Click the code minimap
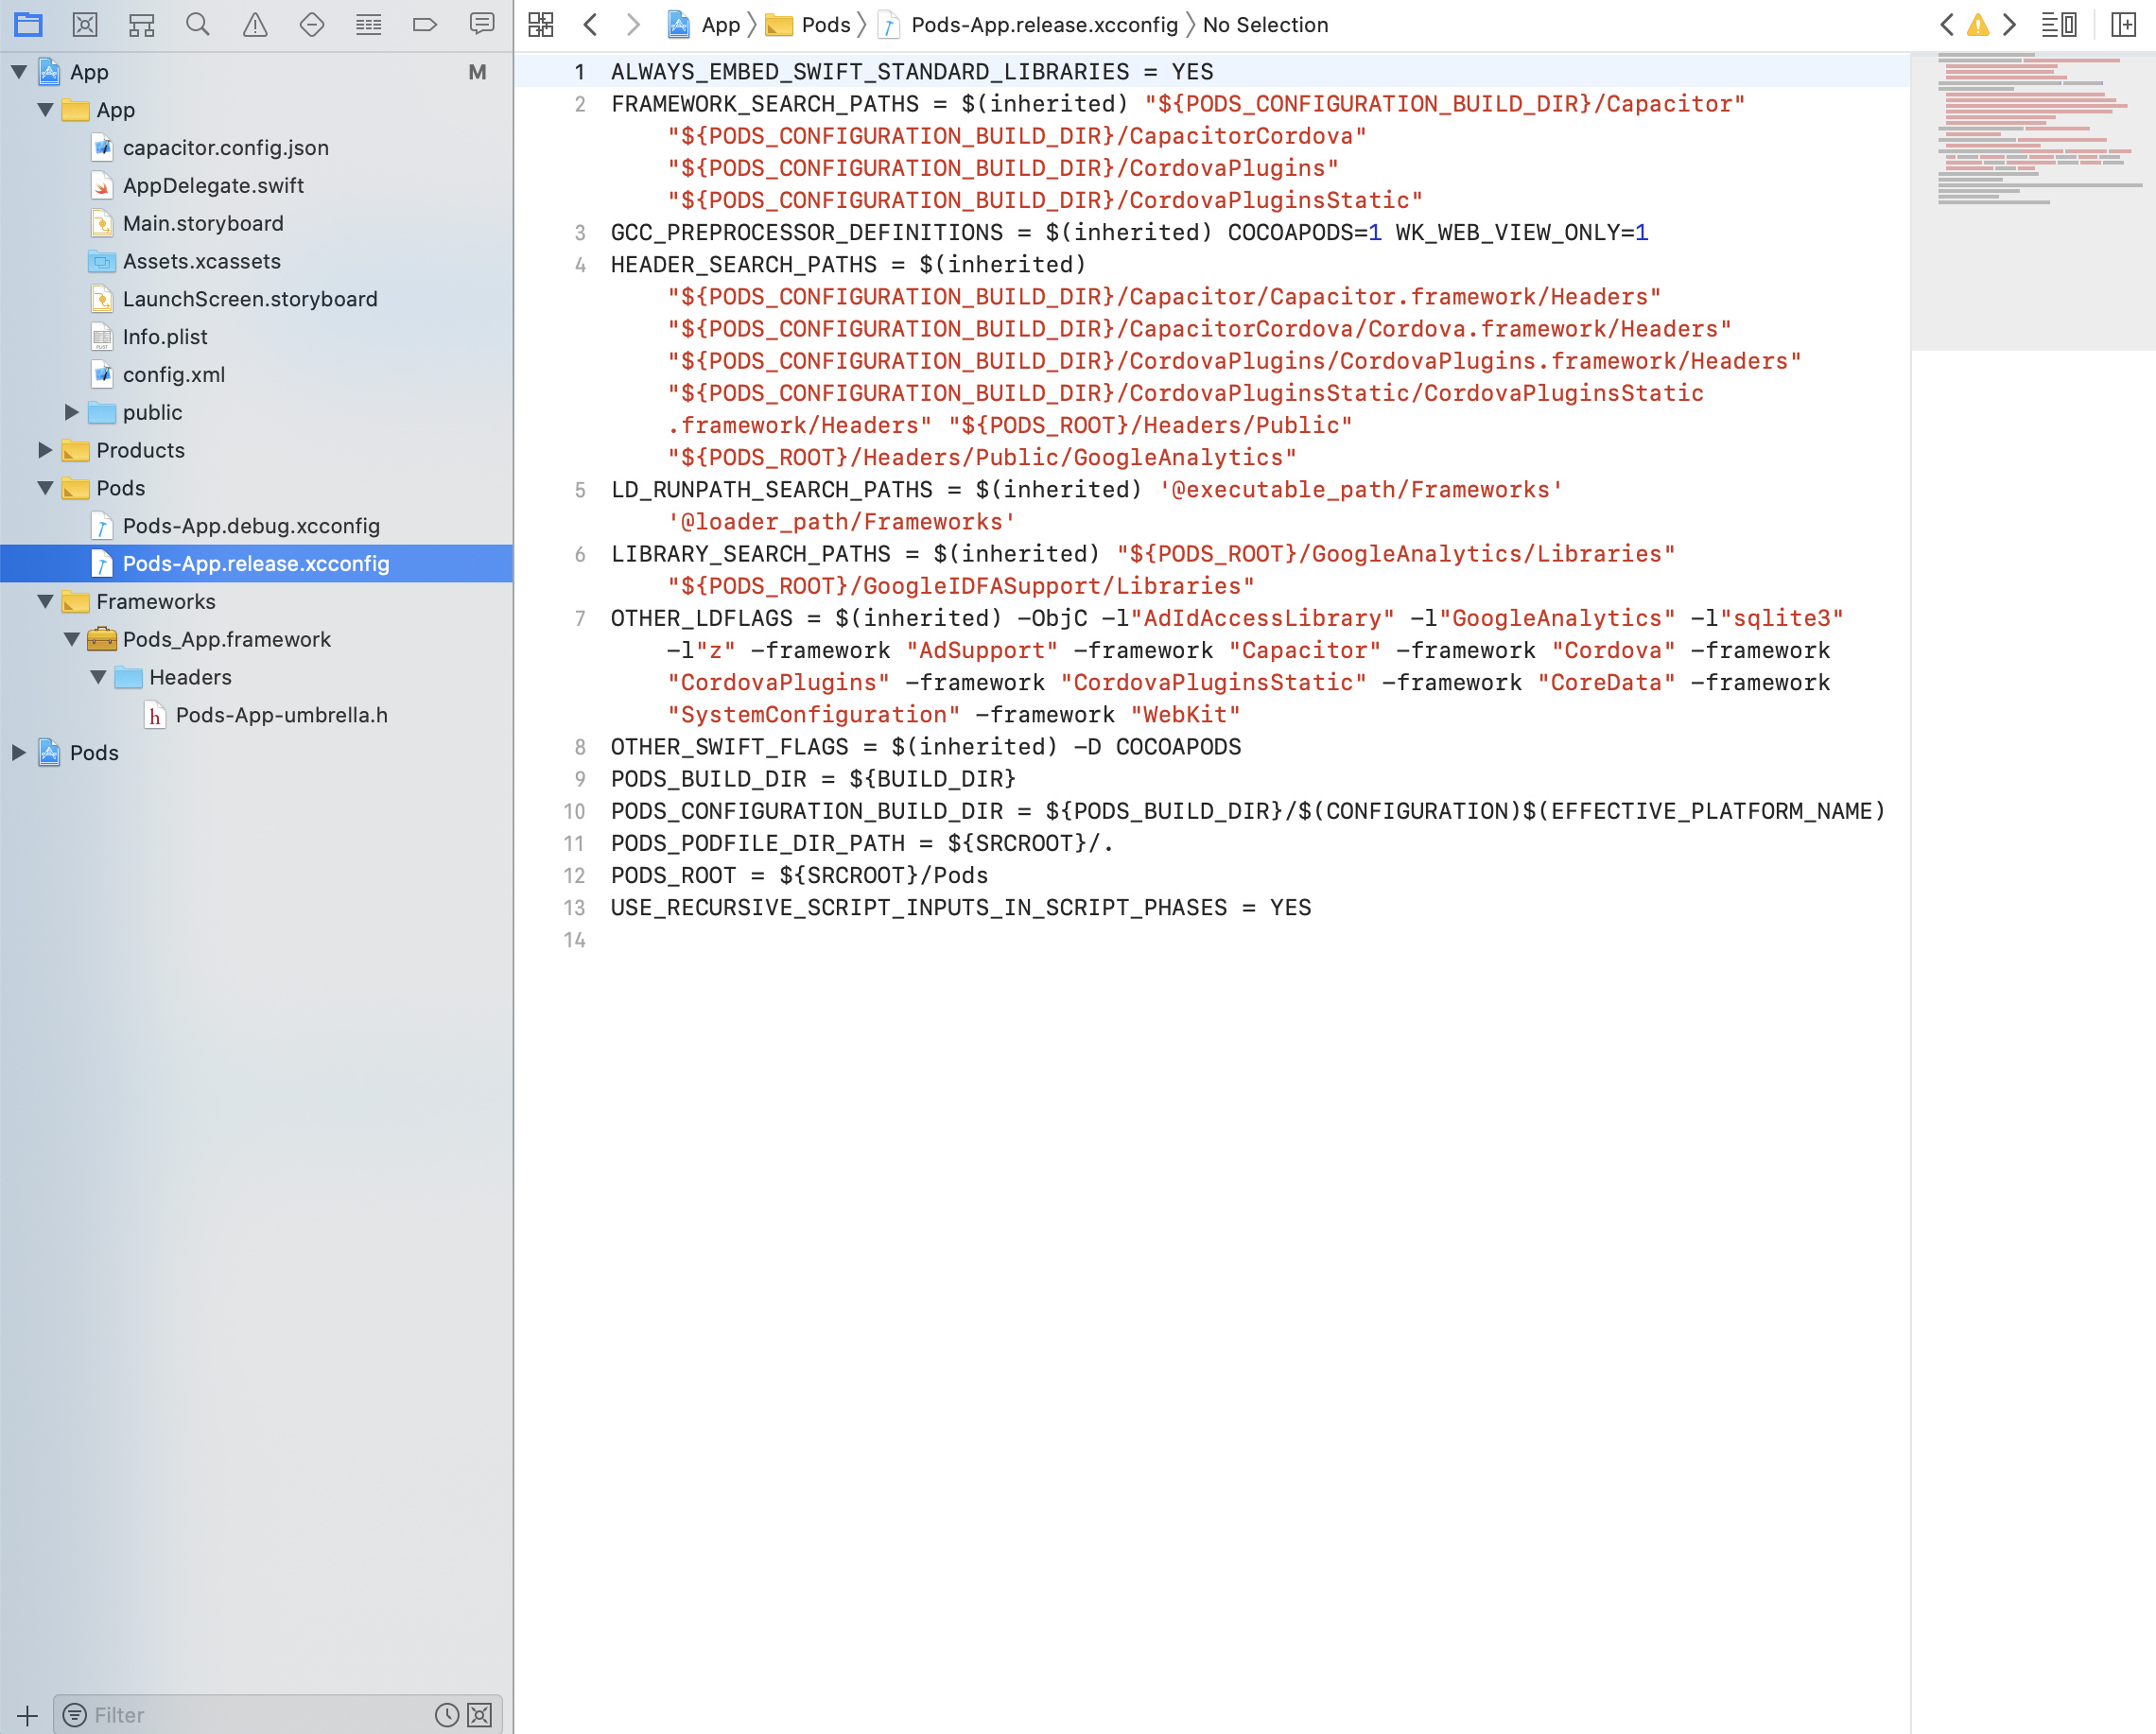Viewport: 2156px width, 1734px height. [x=2033, y=200]
